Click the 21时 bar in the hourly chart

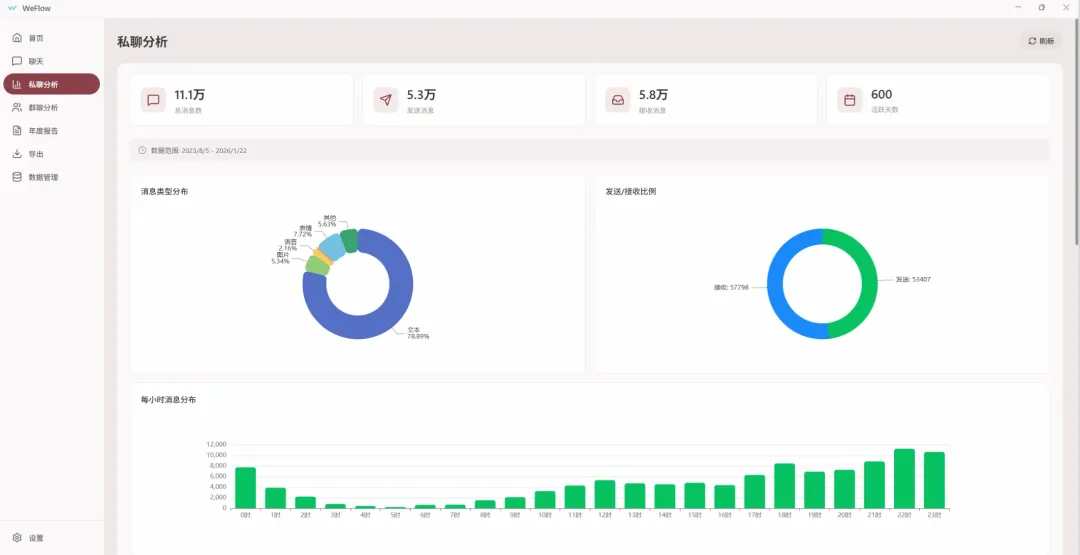(874, 485)
